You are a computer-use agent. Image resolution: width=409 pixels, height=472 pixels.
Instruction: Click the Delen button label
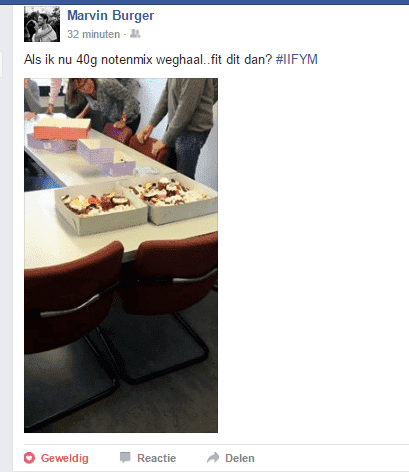240,458
